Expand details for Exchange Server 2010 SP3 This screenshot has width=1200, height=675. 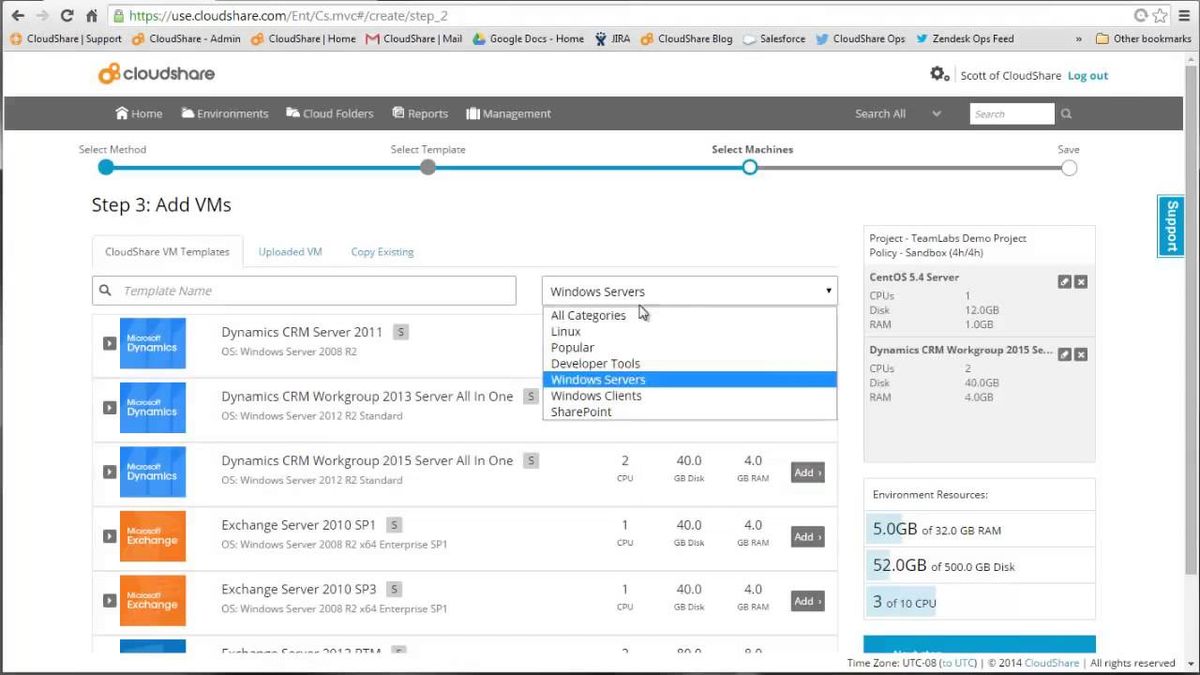[110, 601]
